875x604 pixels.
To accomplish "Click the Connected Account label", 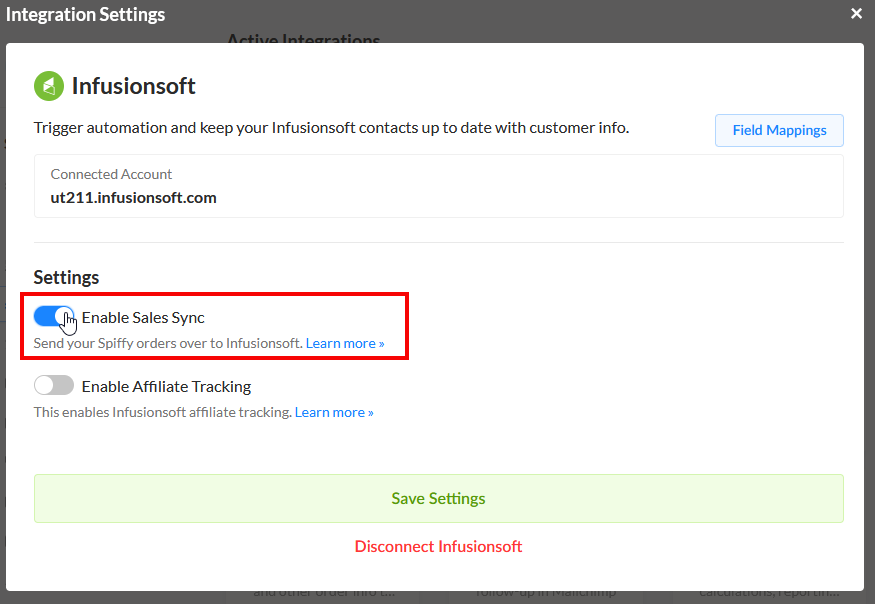I will tap(111, 174).
